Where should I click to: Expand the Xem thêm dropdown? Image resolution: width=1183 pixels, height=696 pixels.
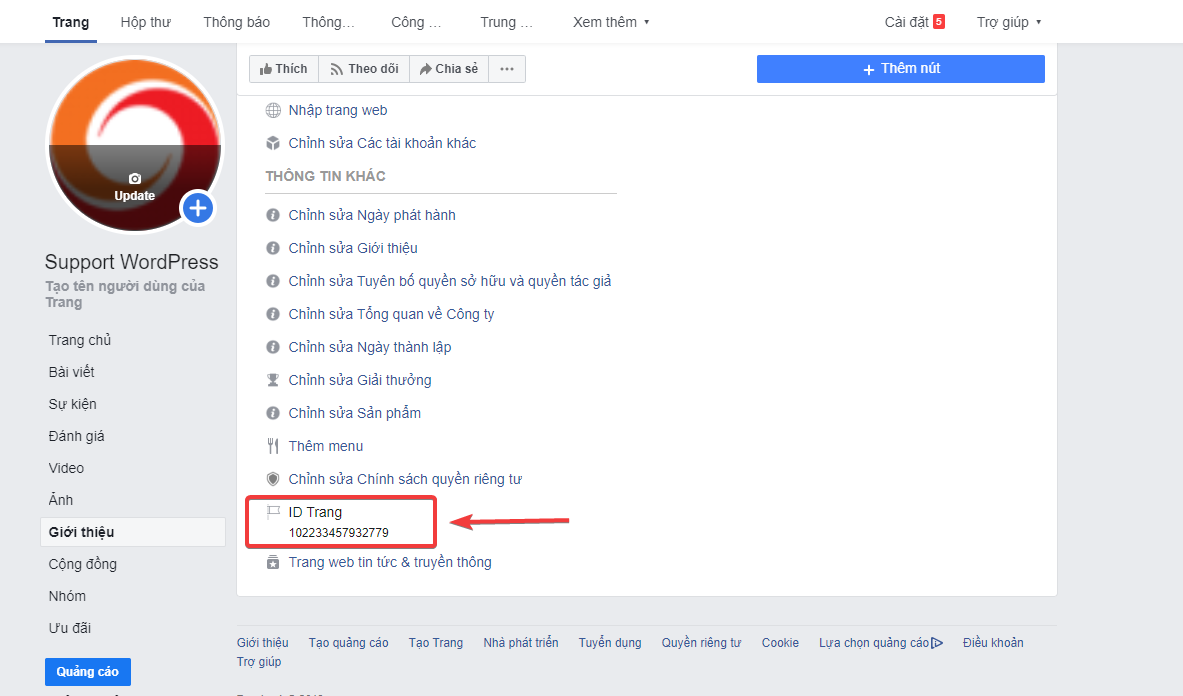click(611, 22)
